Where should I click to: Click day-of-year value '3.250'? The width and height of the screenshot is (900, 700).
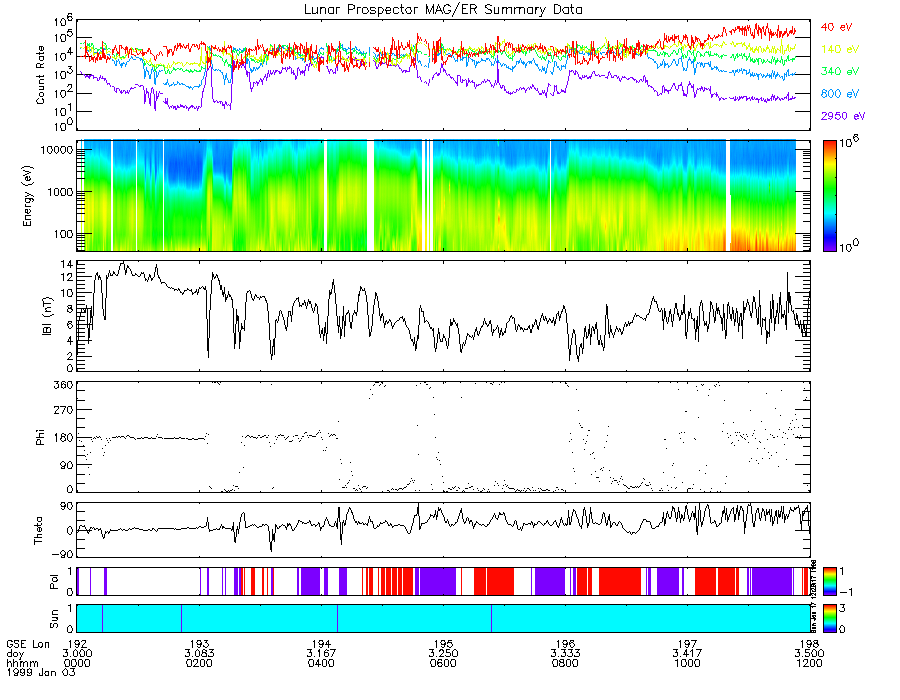[x=443, y=654]
